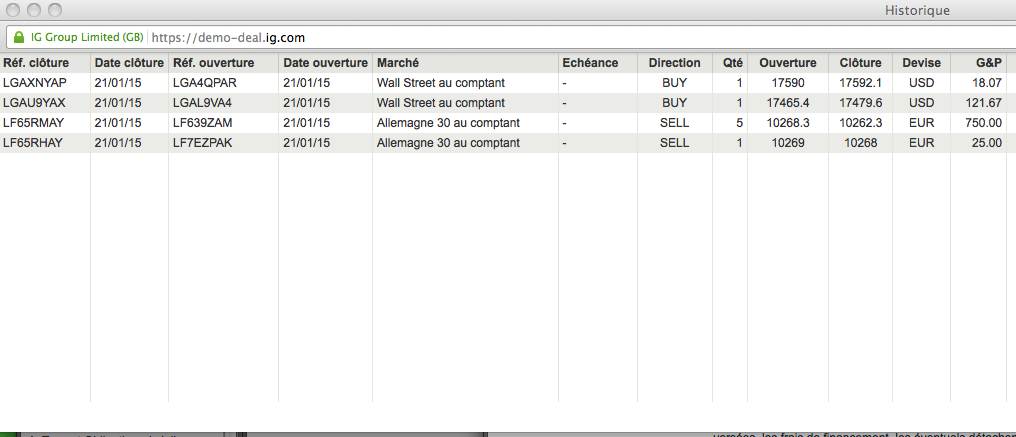Click the Clôture price column header
Screen dimensions: 1016x437
861,63
